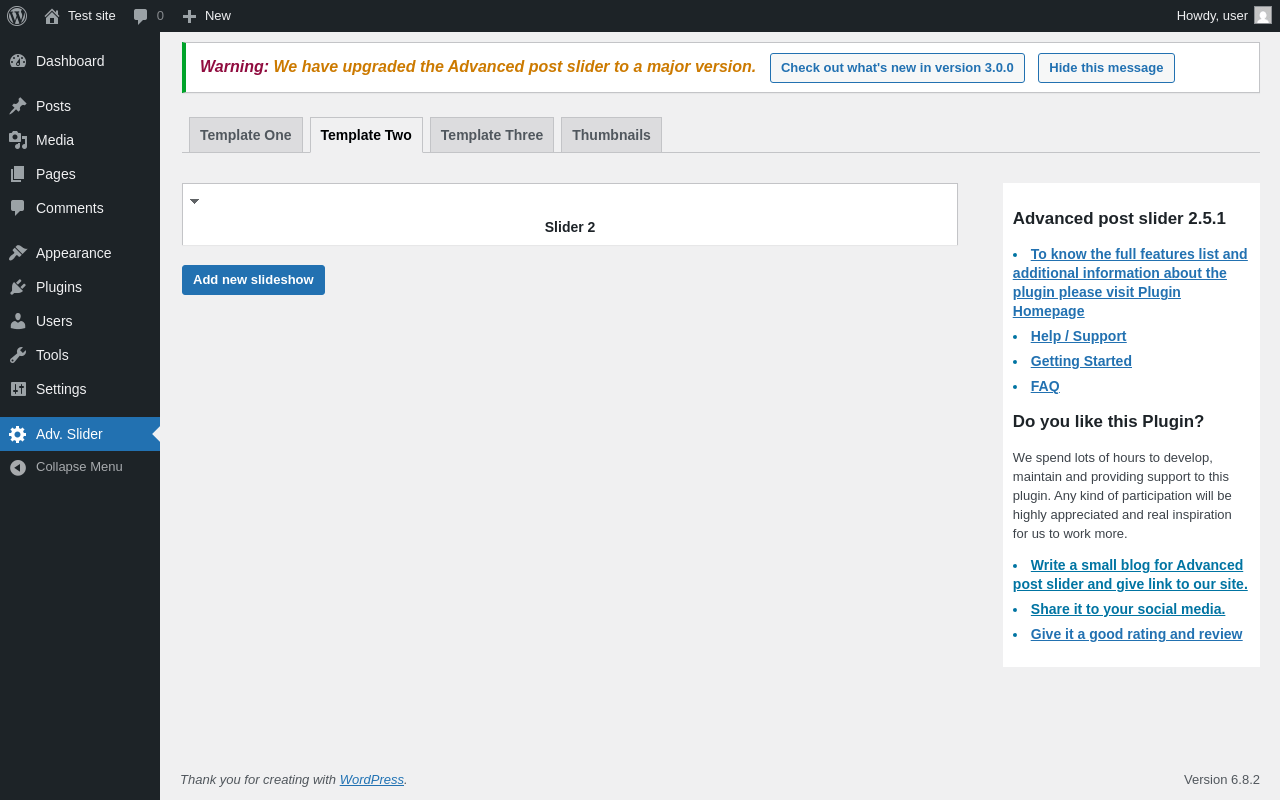Click the Dashboard gauge icon
This screenshot has height=800, width=1280.
click(x=18, y=61)
